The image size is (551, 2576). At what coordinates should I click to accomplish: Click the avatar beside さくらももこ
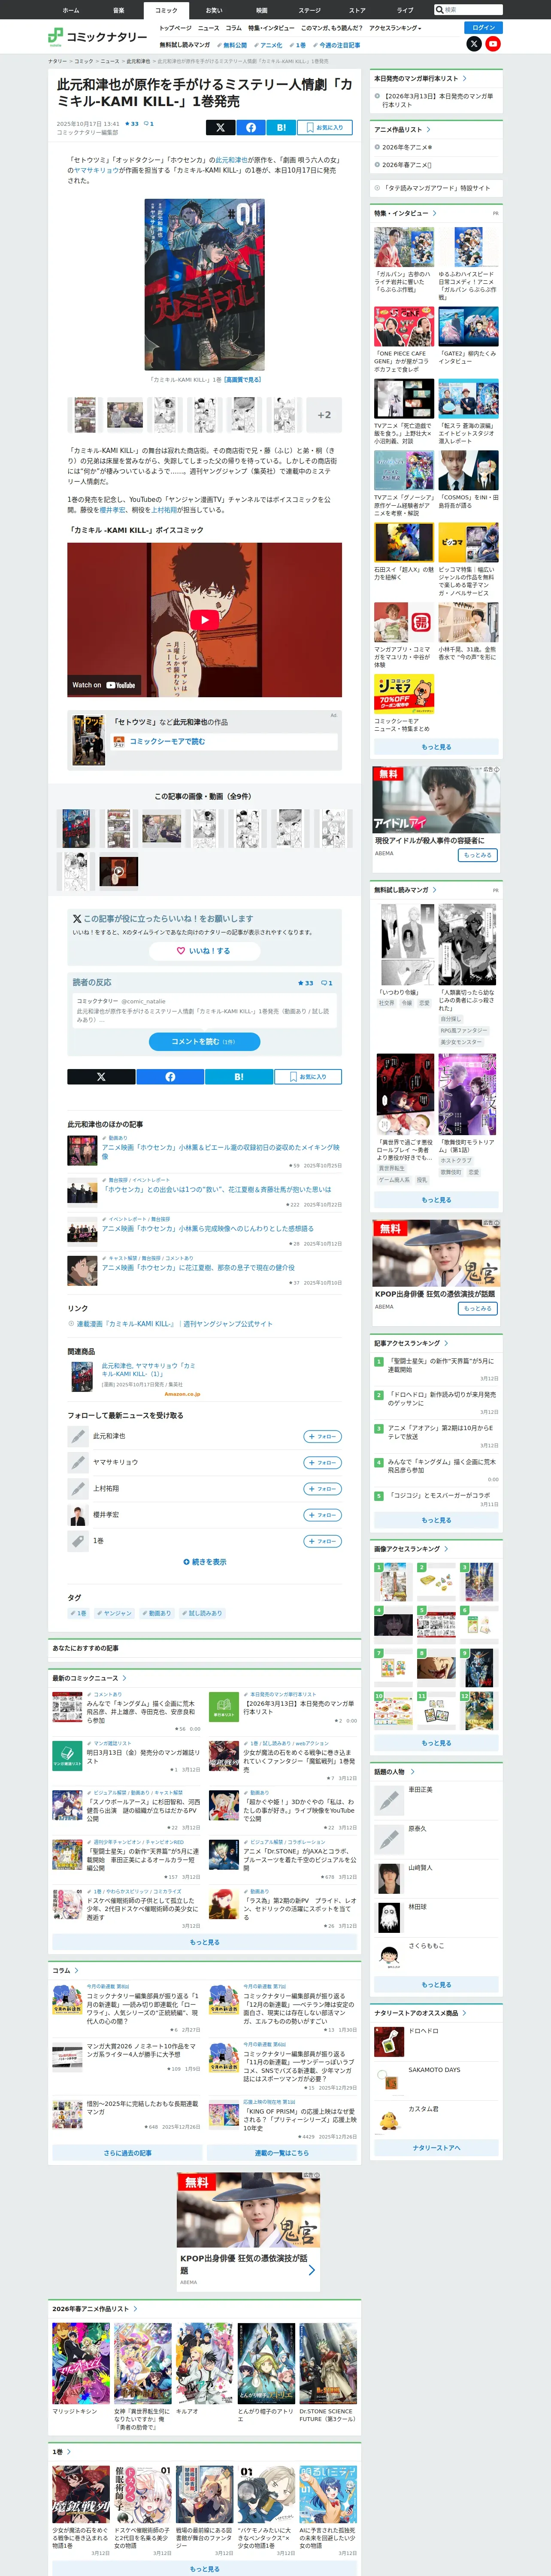(389, 1956)
